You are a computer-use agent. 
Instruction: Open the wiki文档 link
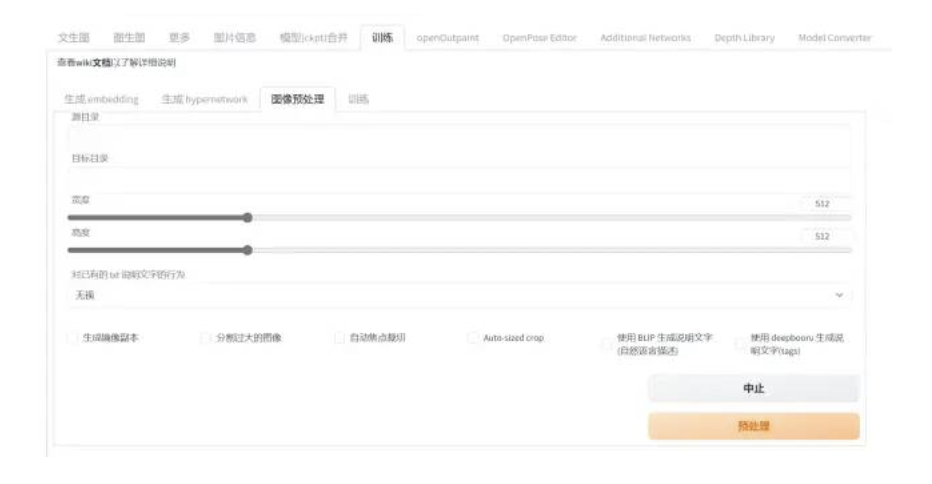94,62
